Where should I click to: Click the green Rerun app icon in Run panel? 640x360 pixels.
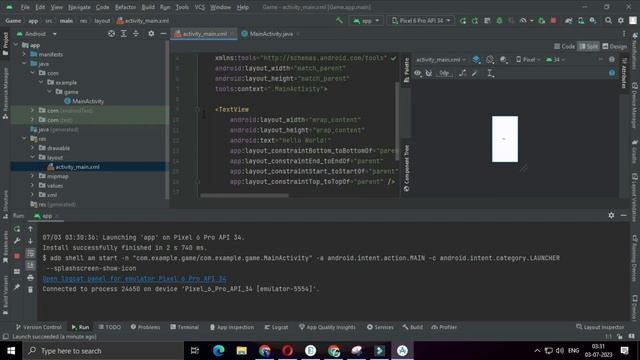[x=17, y=229]
